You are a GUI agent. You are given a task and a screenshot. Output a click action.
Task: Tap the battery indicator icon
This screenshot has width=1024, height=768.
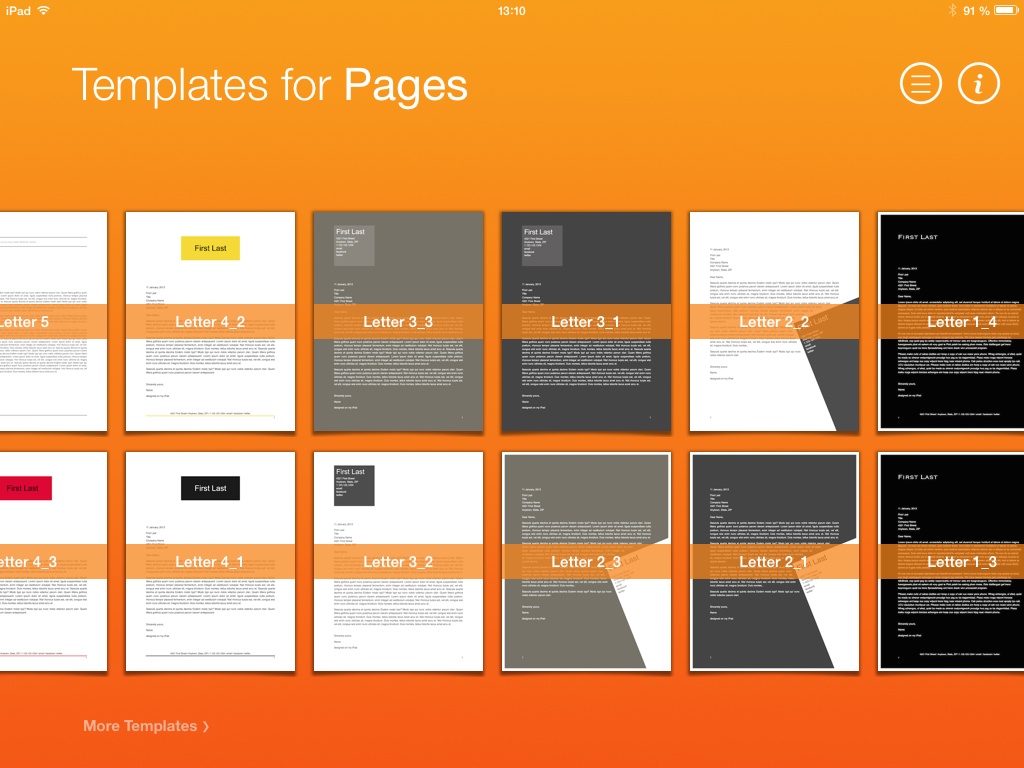[x=1005, y=10]
